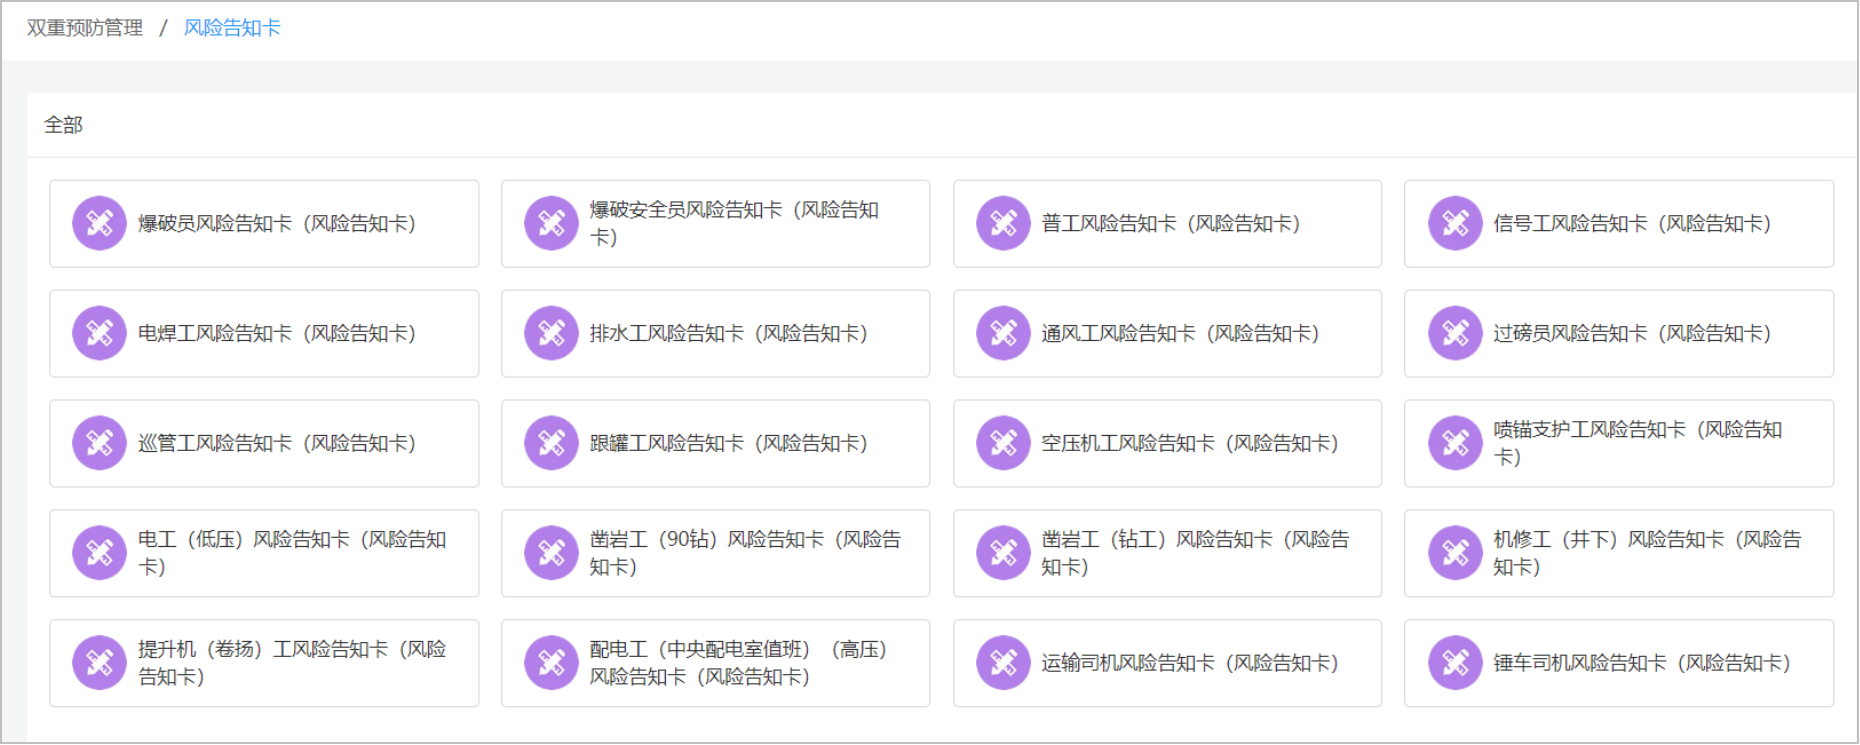Open the 通风工风险告知卡 card
Viewport: 1860px width, 745px height.
pyautogui.click(x=1179, y=334)
